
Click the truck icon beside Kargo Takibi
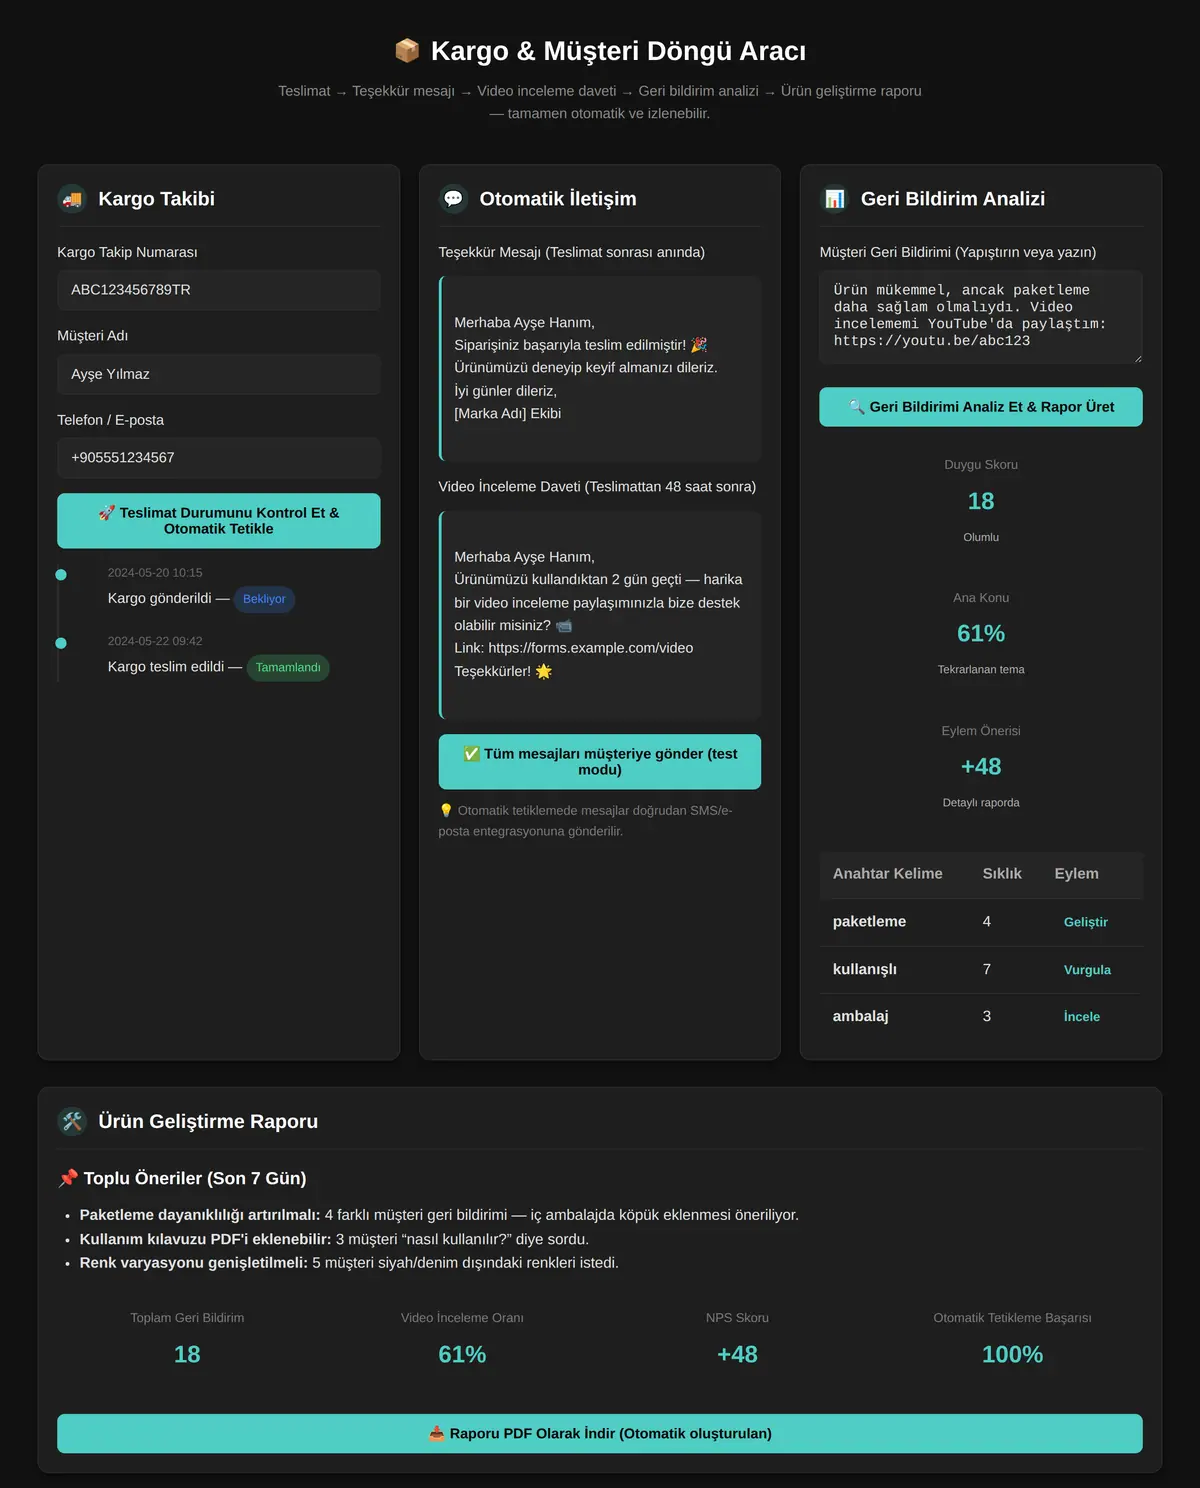72,199
